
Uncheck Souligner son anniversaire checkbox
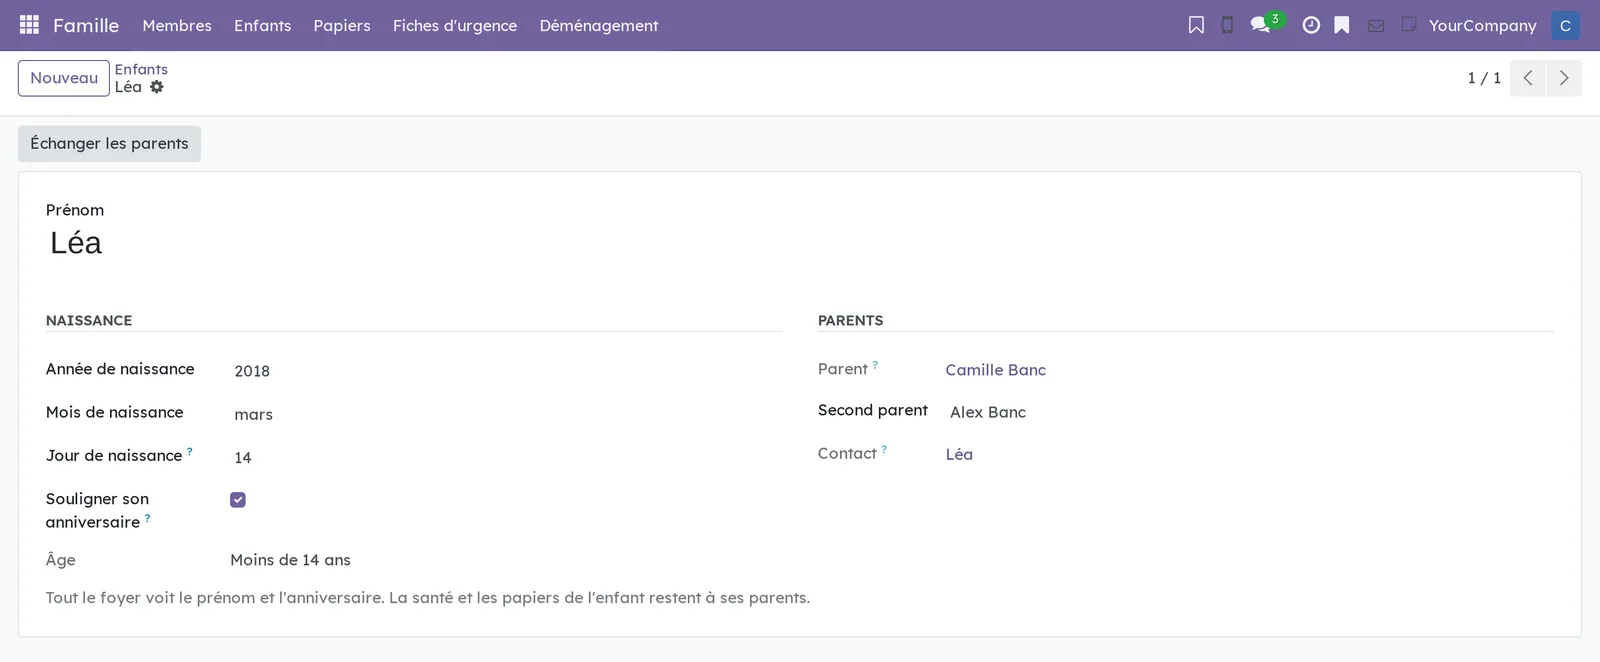pos(238,500)
